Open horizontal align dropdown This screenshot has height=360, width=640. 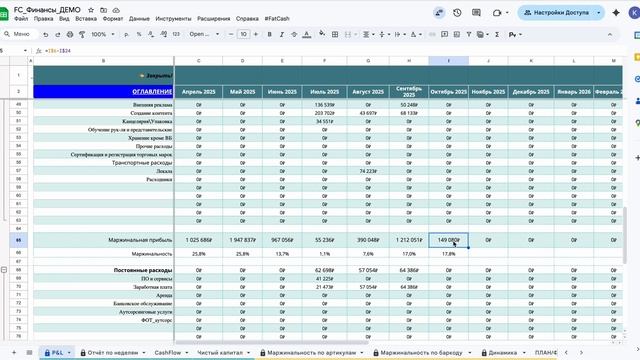click(x=368, y=35)
